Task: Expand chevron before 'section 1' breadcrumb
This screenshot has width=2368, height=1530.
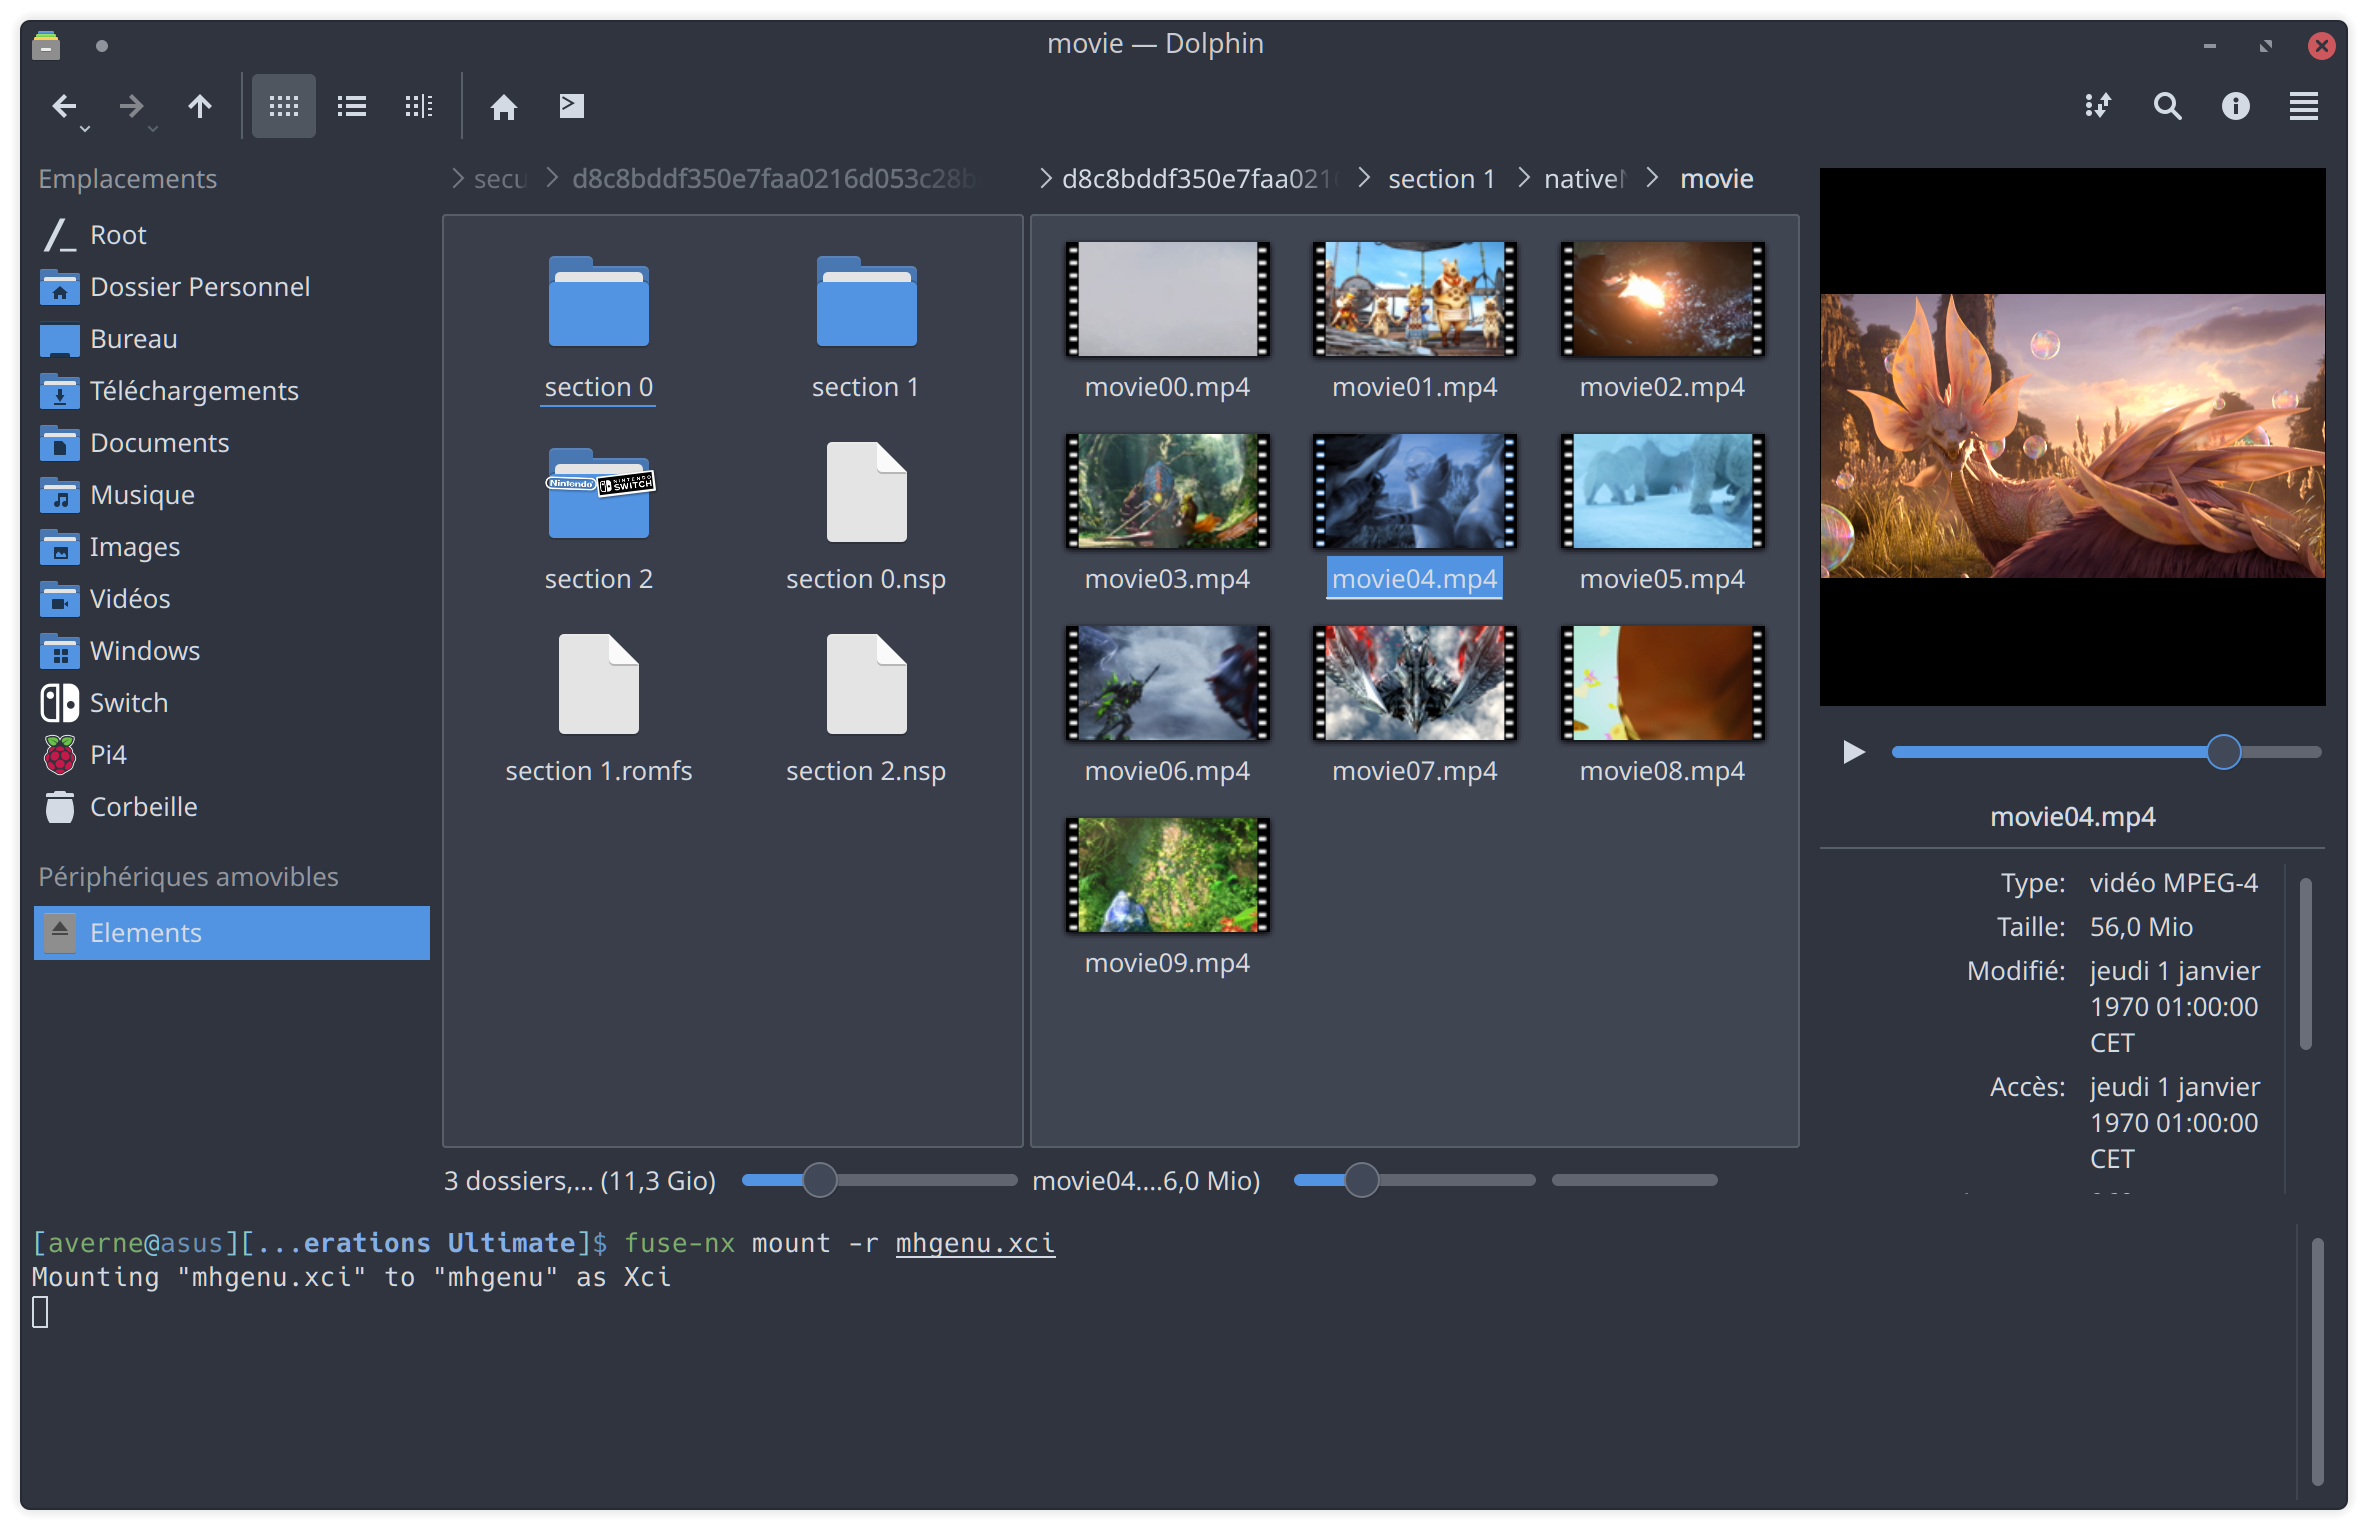Action: tap(1364, 178)
